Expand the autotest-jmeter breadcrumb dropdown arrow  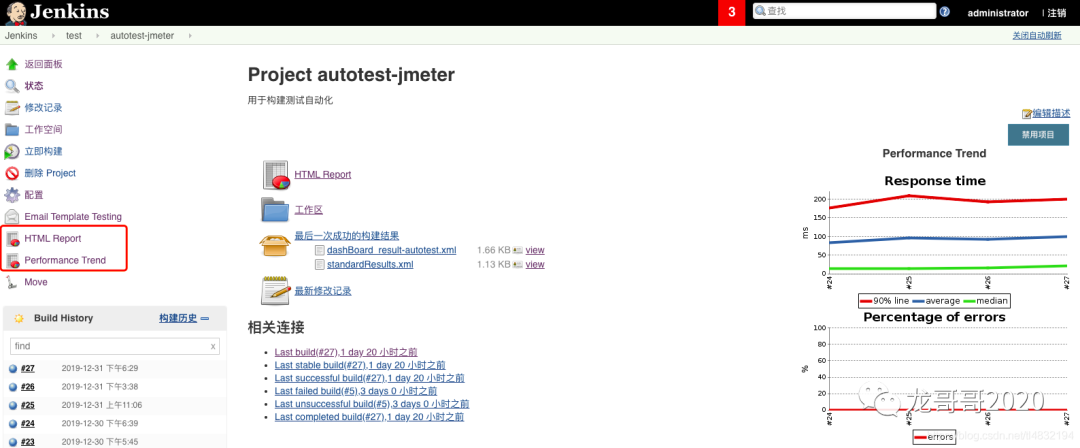pyautogui.click(x=189, y=36)
